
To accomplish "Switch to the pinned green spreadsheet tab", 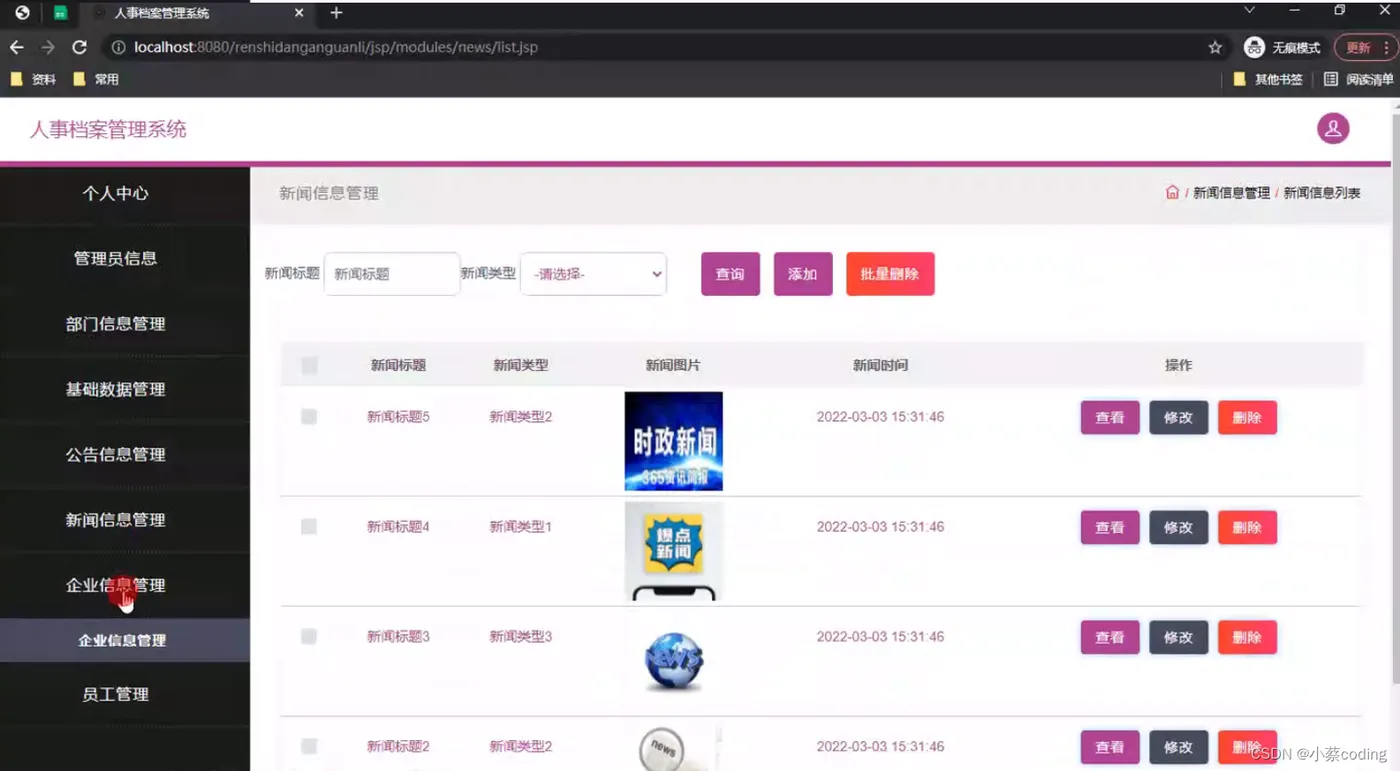I will (x=60, y=13).
